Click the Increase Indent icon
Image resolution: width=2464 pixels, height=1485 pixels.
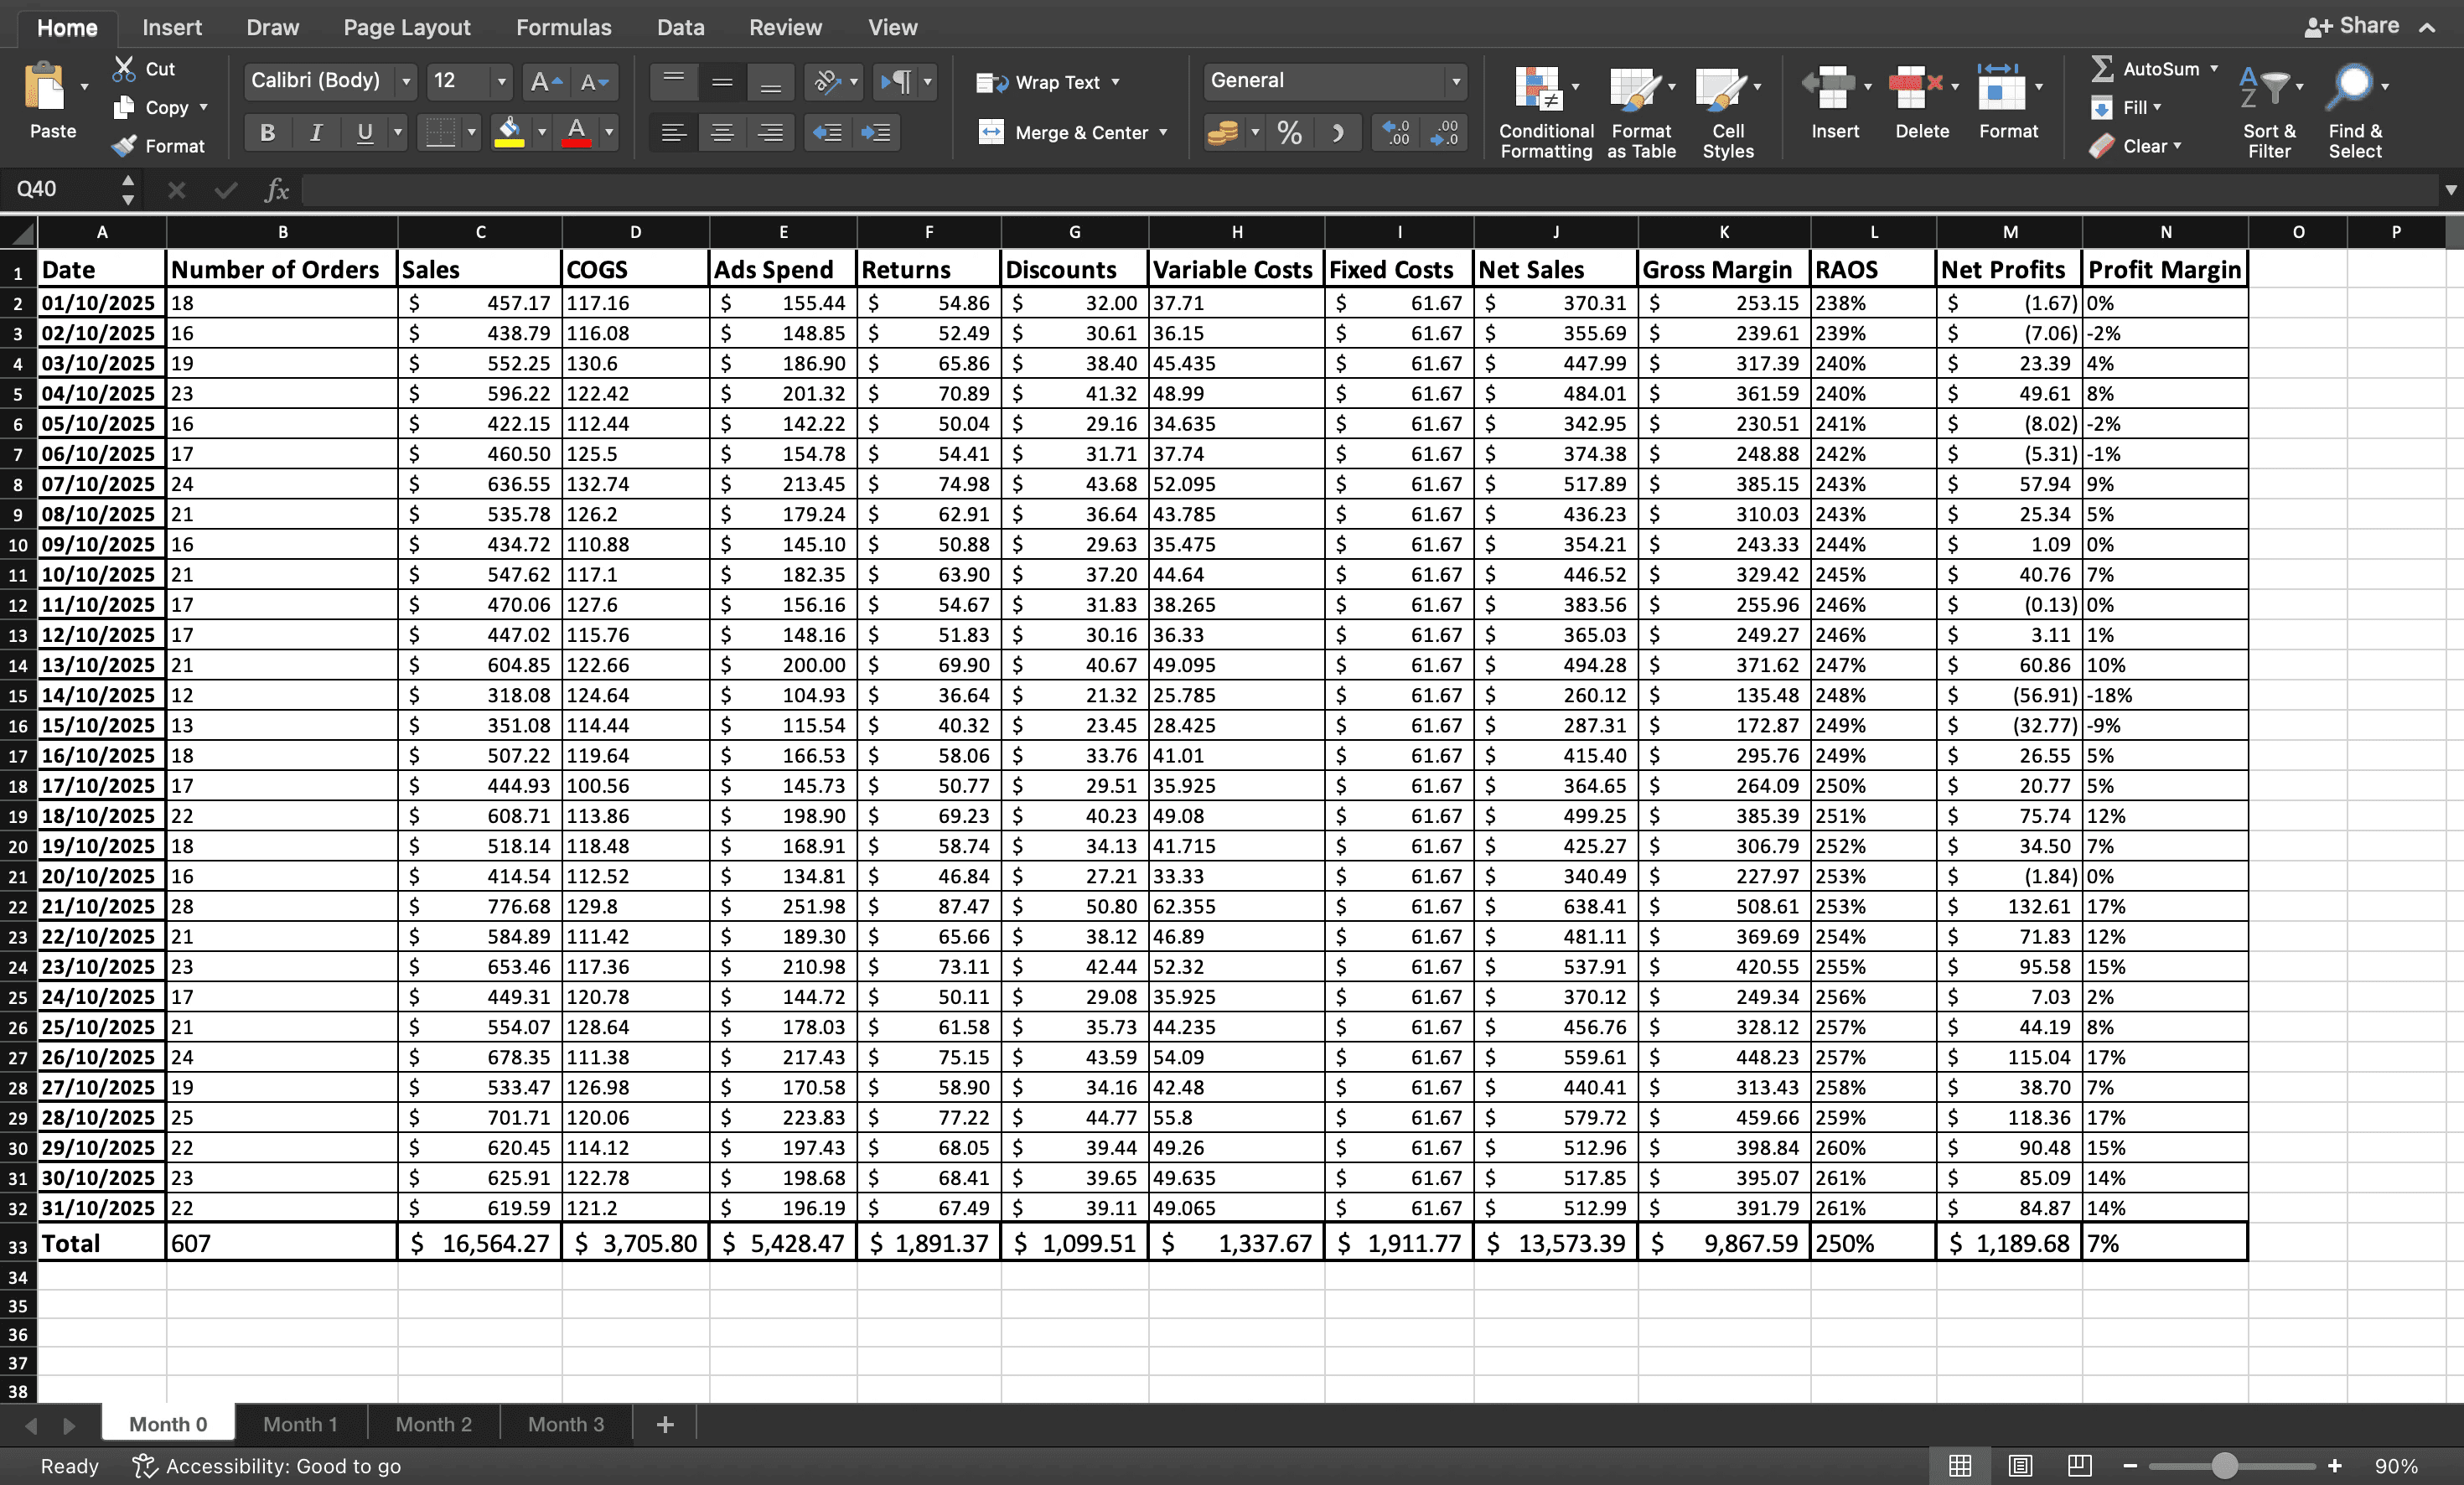[x=876, y=133]
